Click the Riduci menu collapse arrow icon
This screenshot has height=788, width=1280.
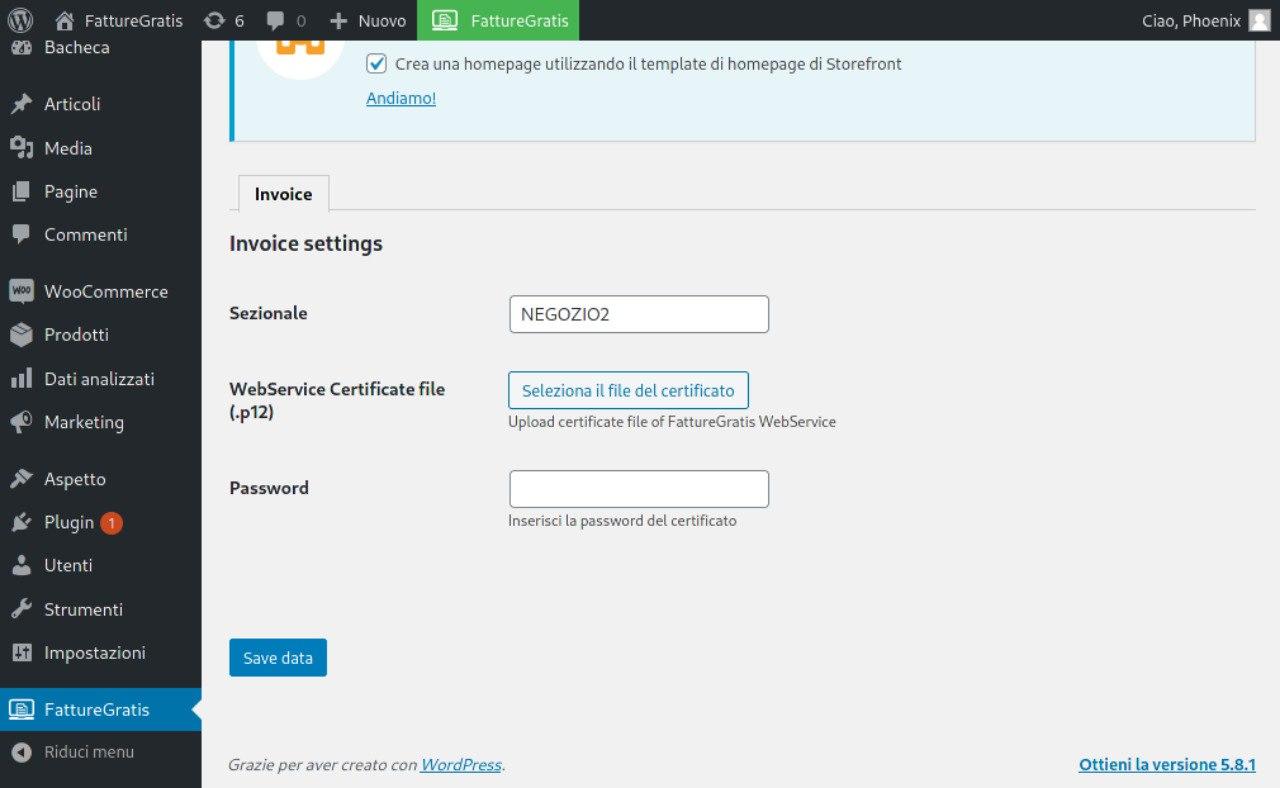click(x=21, y=752)
